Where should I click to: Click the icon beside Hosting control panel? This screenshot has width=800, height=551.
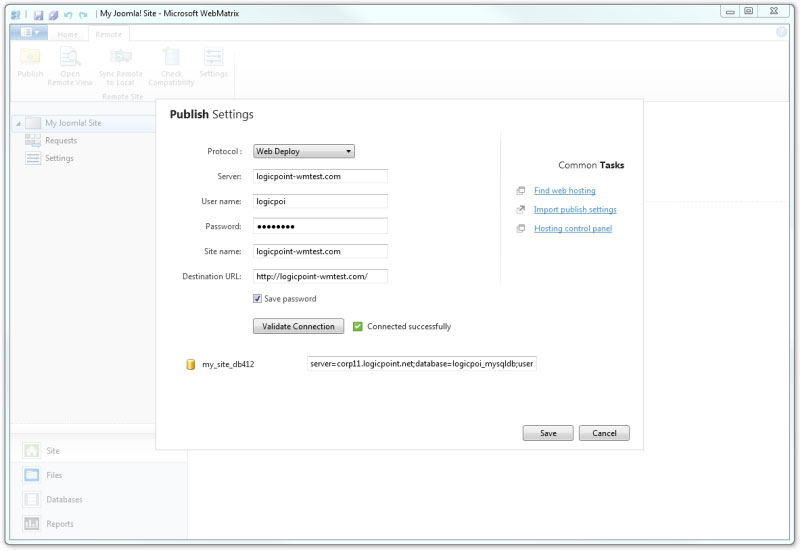520,228
